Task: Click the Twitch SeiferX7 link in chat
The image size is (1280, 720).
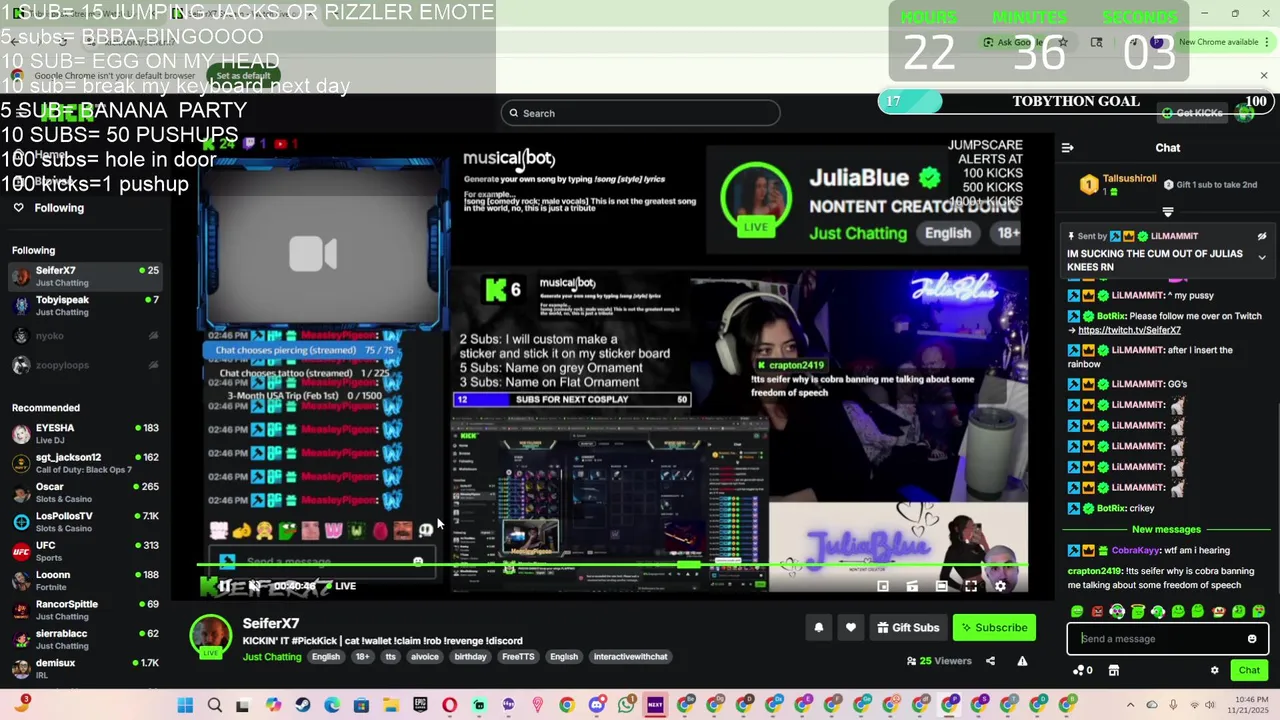Action: pyautogui.click(x=1129, y=330)
